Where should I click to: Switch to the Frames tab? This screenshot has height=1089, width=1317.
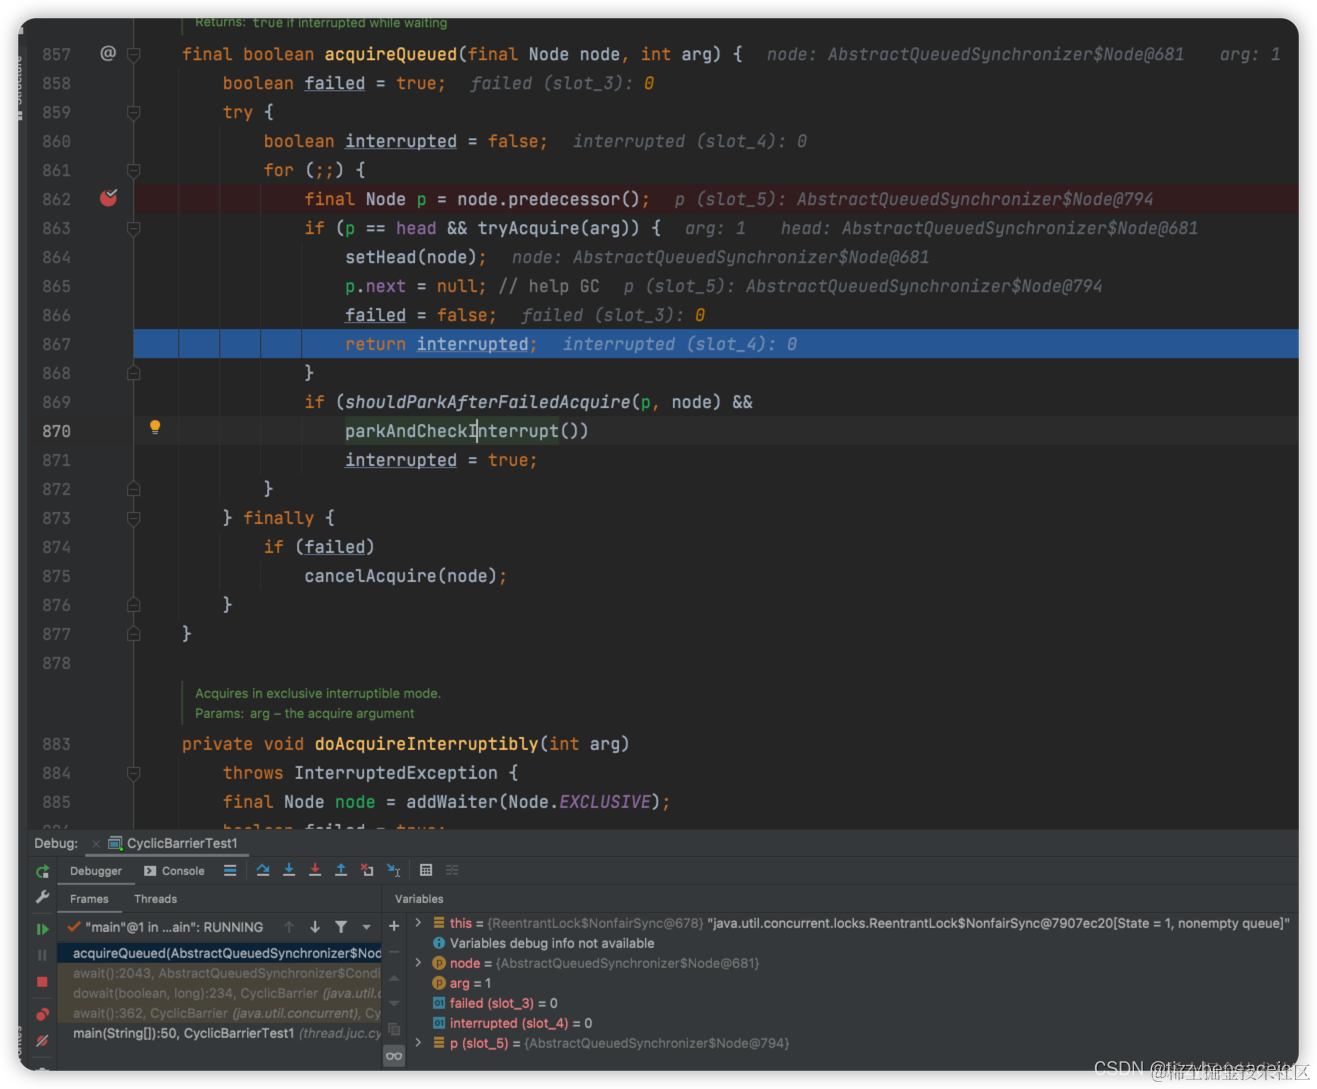tap(89, 899)
